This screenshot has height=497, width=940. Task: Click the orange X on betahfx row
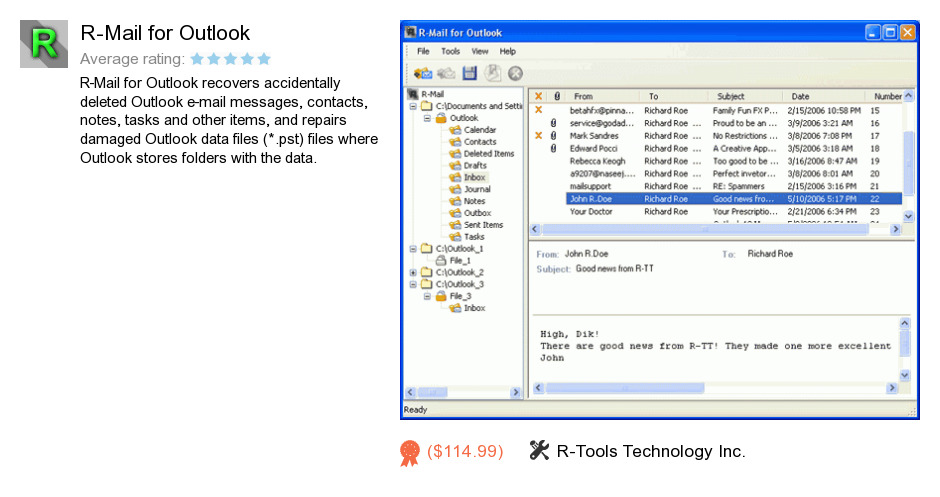[538, 110]
